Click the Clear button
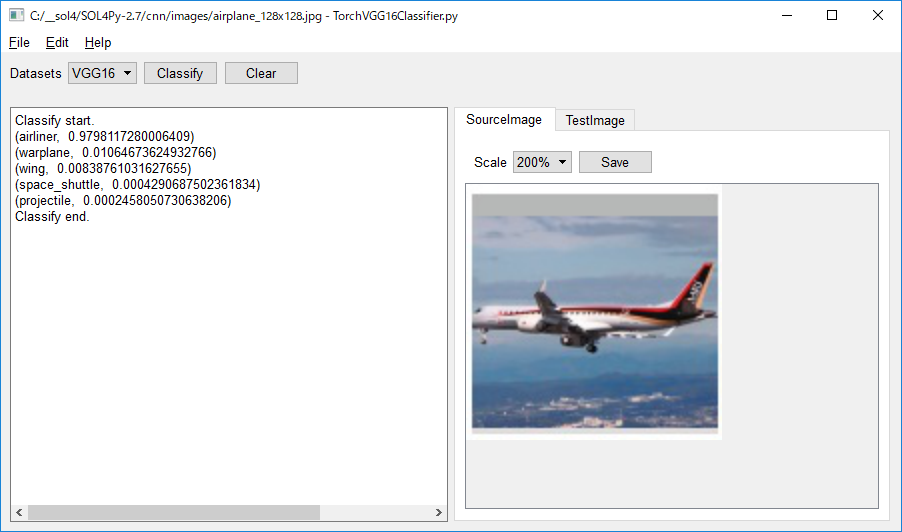The height and width of the screenshot is (532, 902). point(261,73)
